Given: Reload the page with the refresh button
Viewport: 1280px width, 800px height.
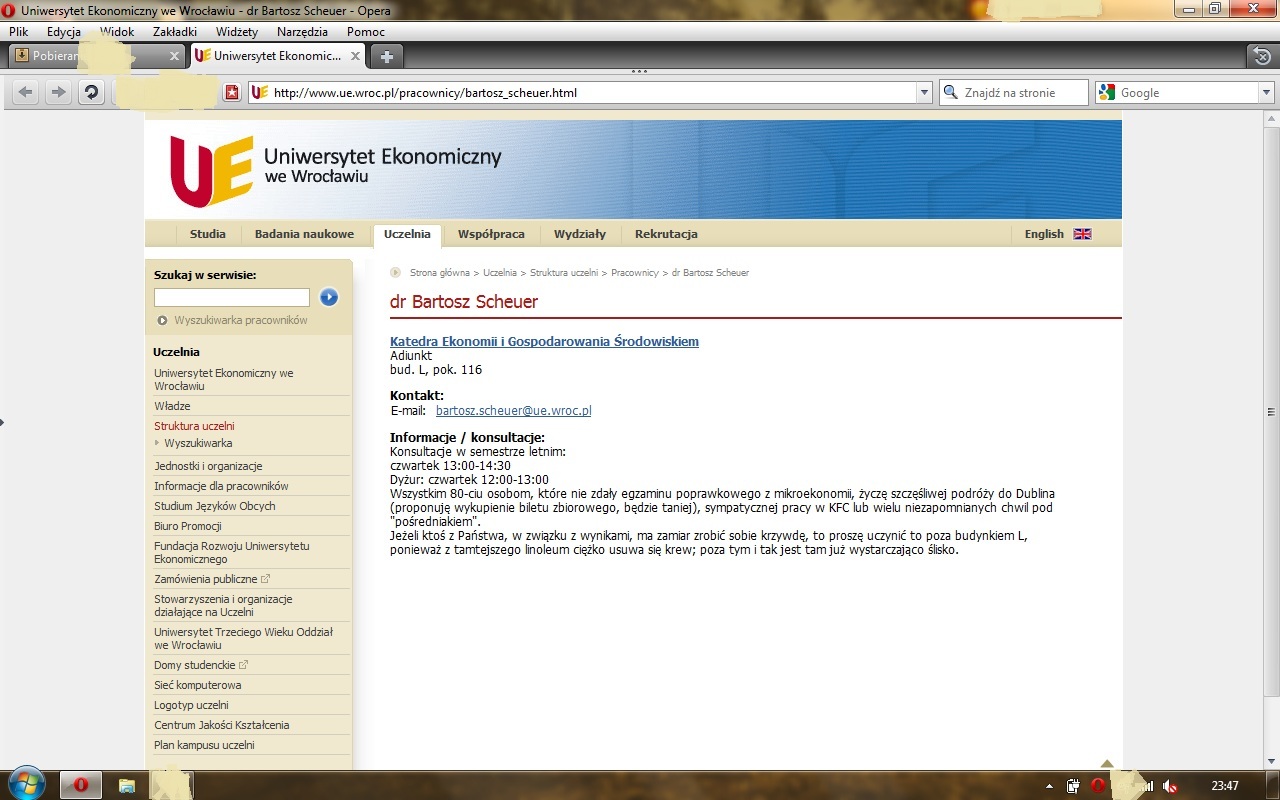Looking at the screenshot, I should click(x=91, y=92).
